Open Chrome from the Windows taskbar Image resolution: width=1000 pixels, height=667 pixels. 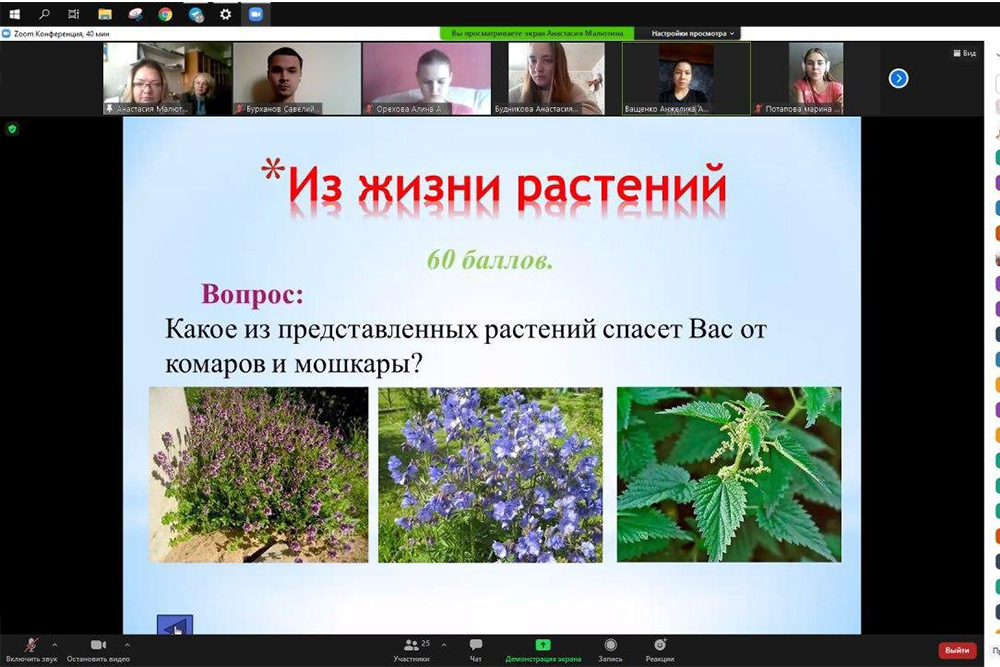pyautogui.click(x=165, y=14)
